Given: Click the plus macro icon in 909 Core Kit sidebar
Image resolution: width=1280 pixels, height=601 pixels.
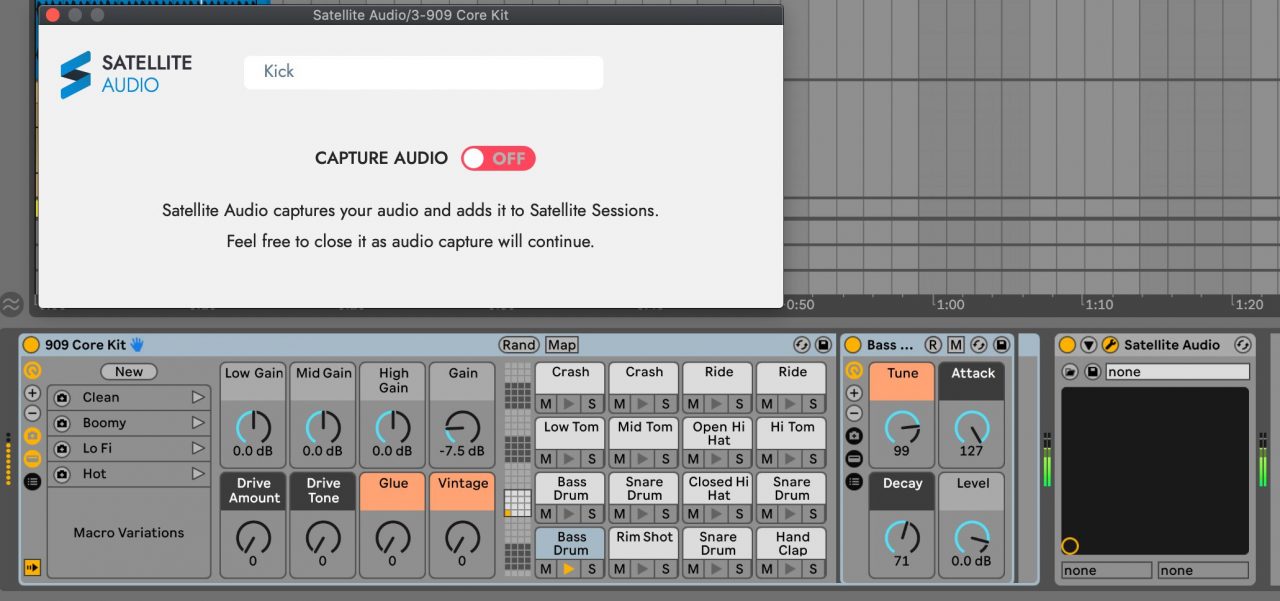Looking at the screenshot, I should [x=32, y=393].
